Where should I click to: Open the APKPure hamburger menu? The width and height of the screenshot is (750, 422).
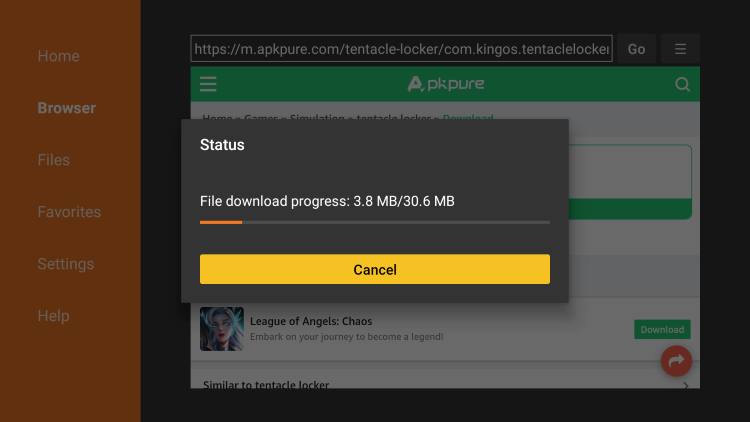click(x=208, y=84)
